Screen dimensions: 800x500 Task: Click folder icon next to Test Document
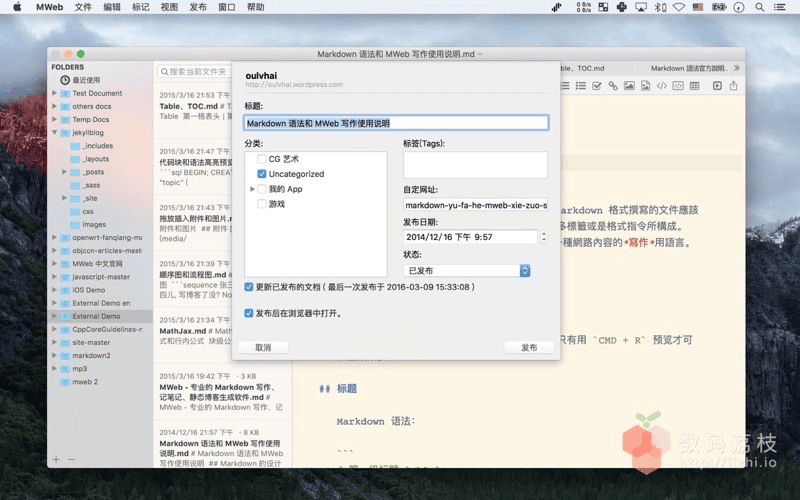[x=65, y=93]
